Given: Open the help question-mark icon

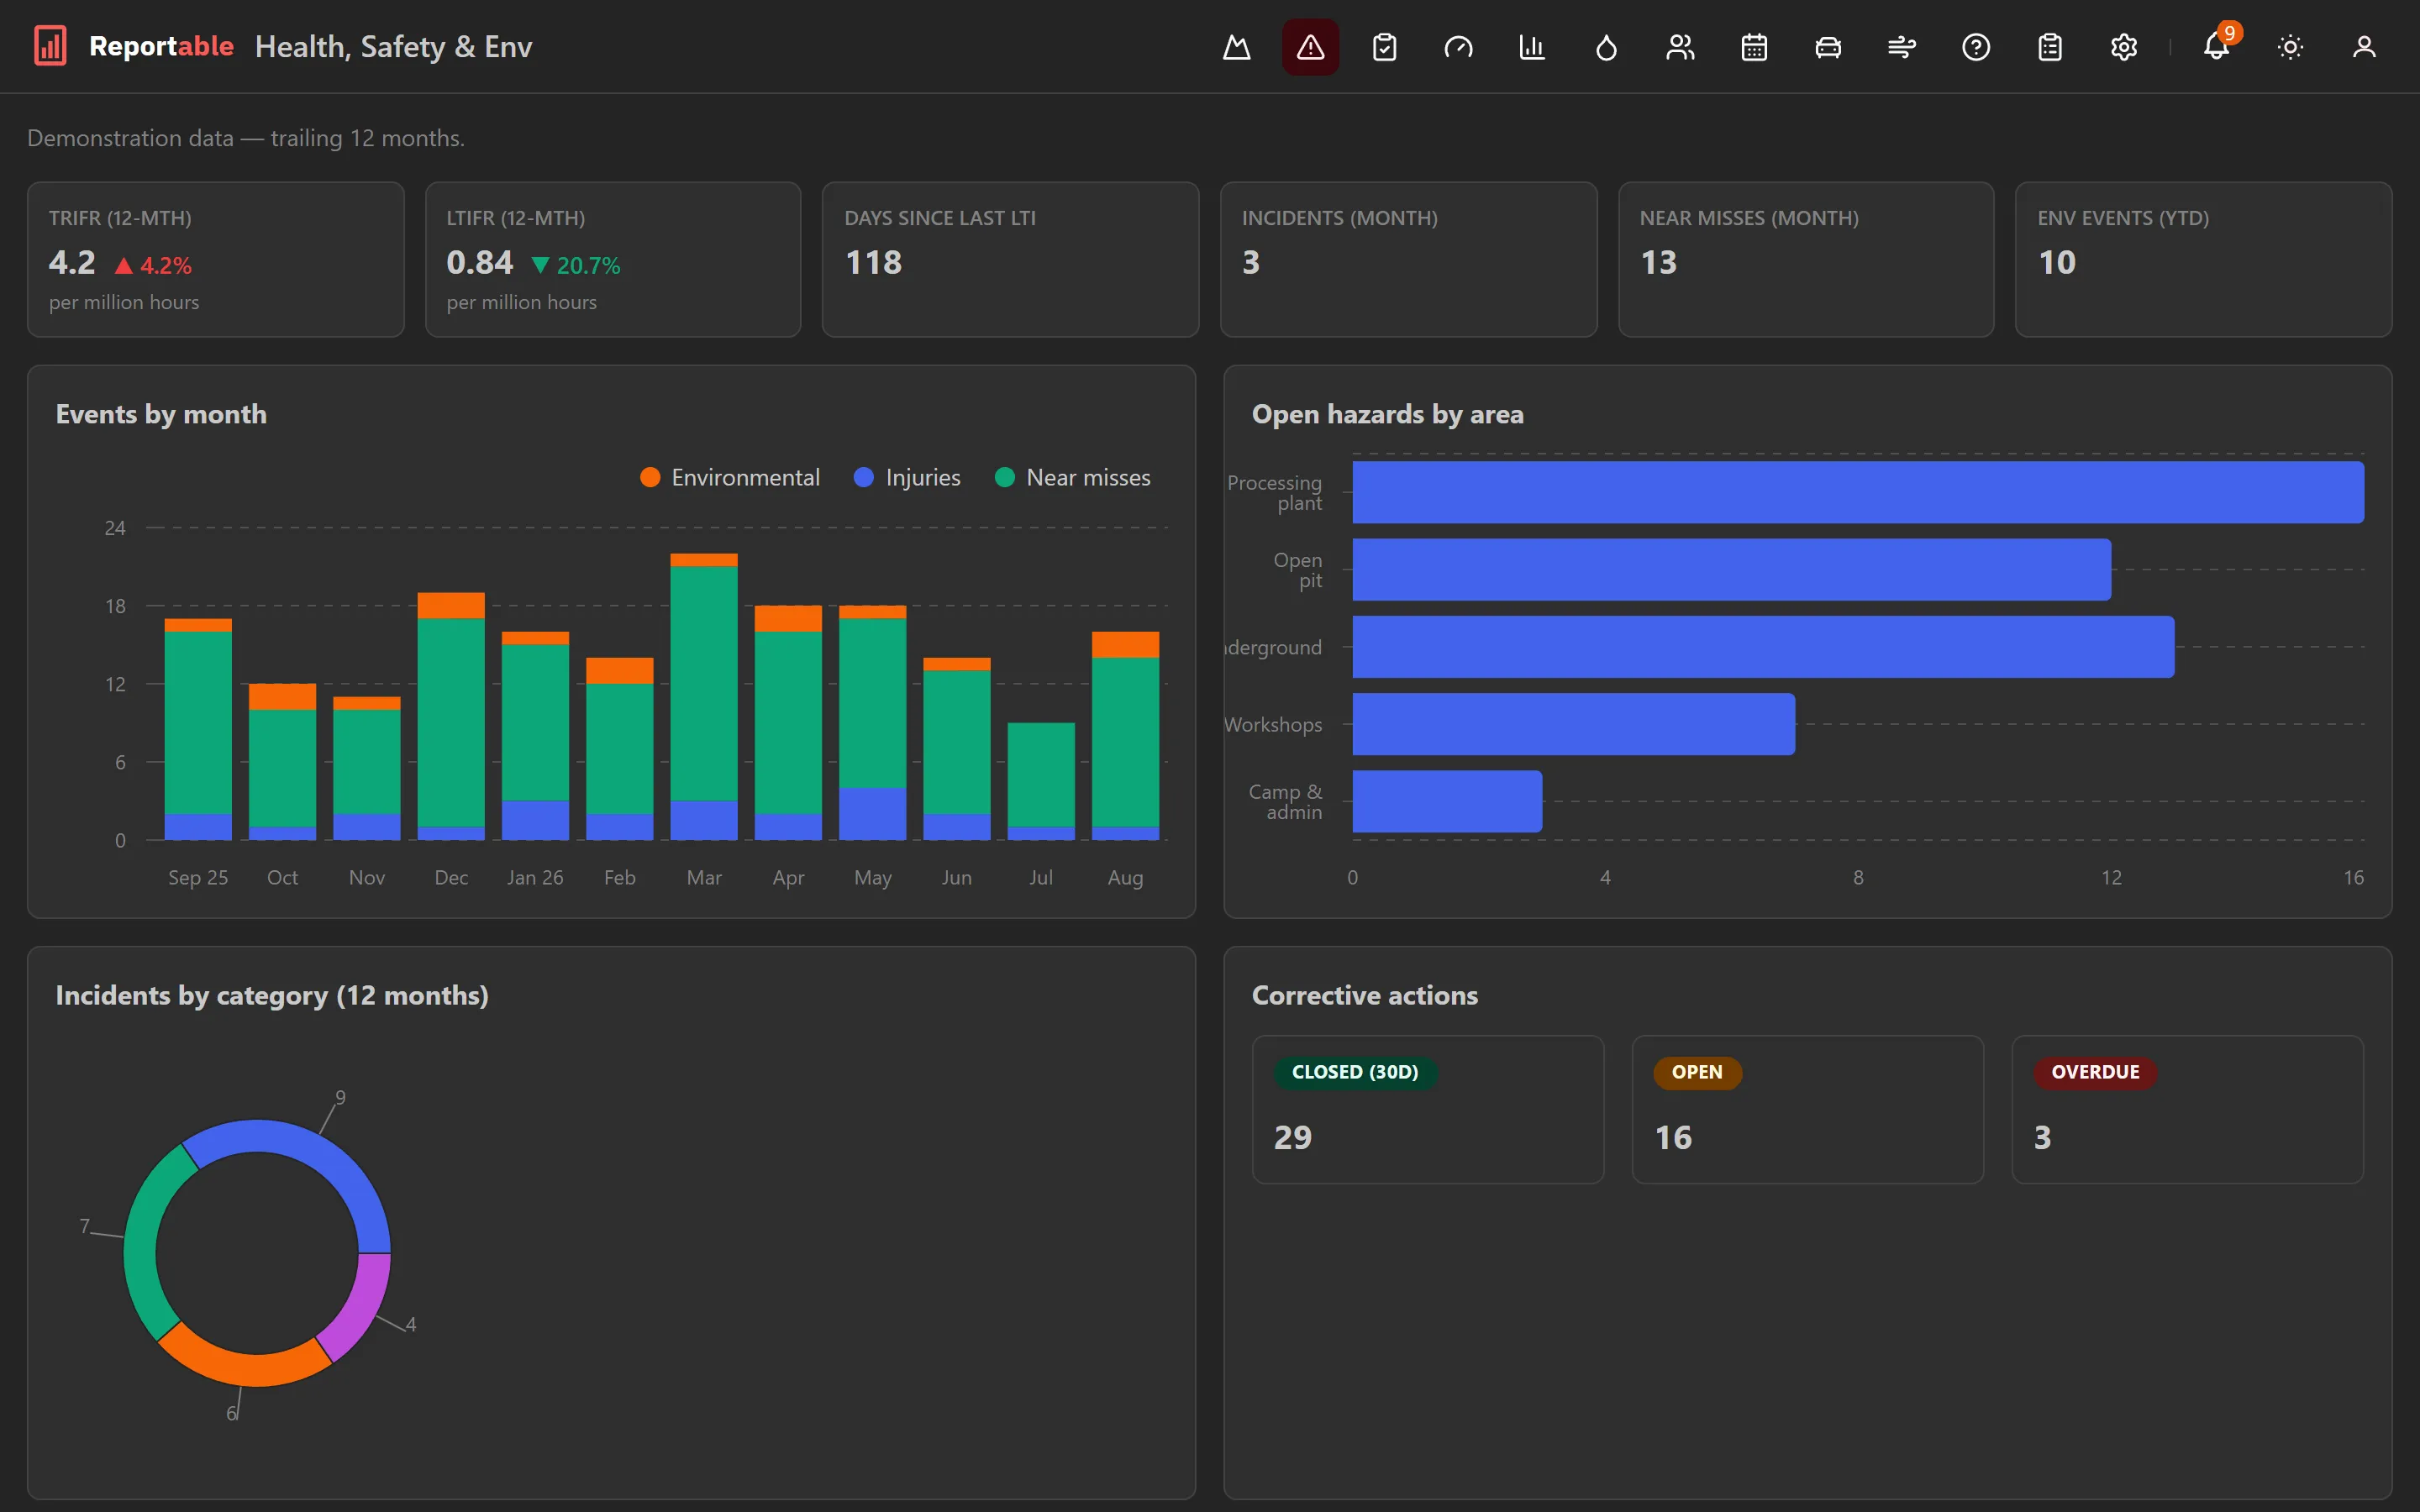Looking at the screenshot, I should coord(1976,47).
